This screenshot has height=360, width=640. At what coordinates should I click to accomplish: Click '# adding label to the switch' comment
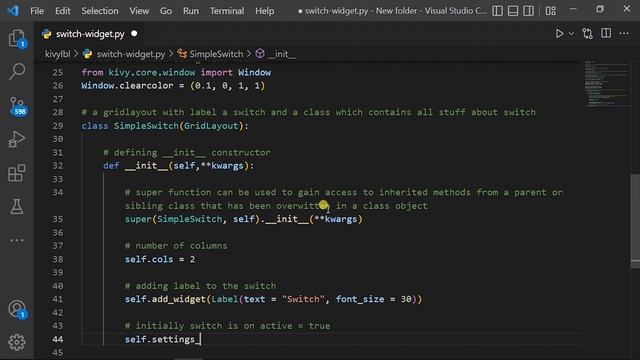click(200, 286)
